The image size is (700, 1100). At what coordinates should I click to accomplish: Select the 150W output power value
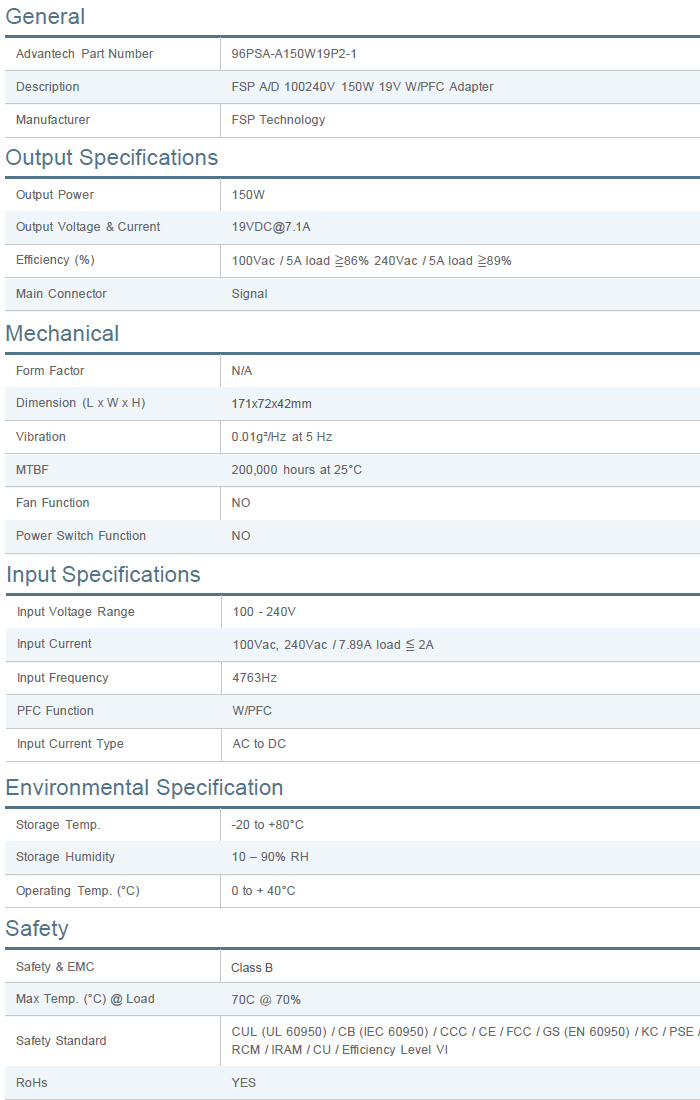pos(248,195)
